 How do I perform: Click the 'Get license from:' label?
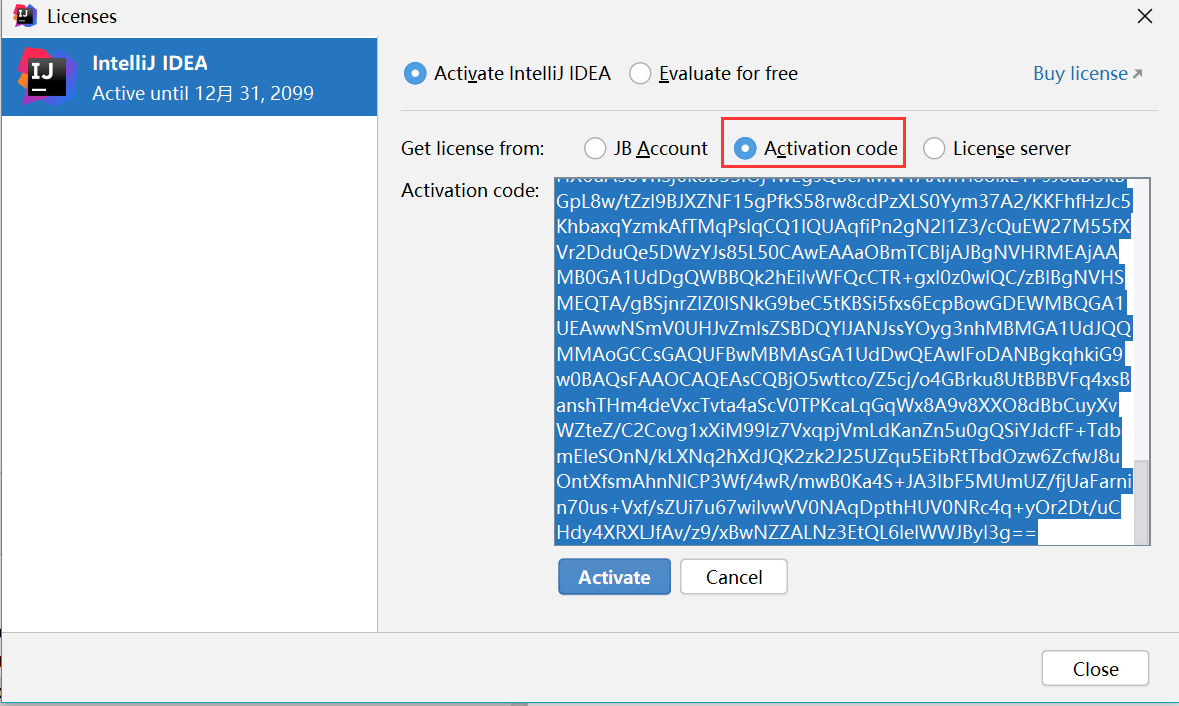click(473, 149)
